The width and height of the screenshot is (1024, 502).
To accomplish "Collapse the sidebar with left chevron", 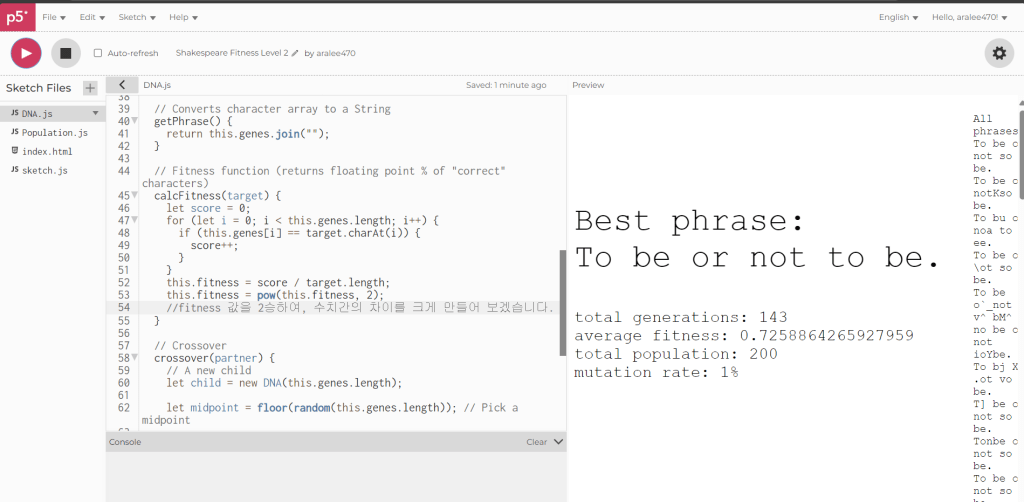I will [121, 85].
